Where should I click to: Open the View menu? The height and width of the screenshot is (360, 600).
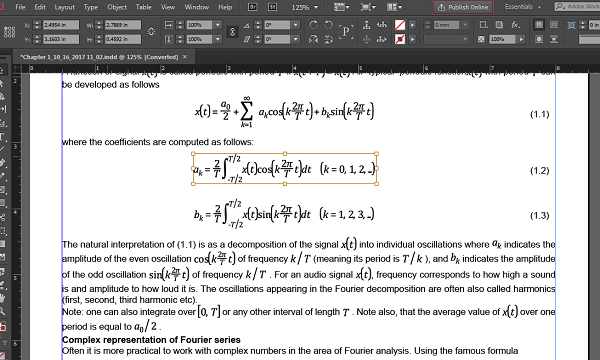point(168,7)
